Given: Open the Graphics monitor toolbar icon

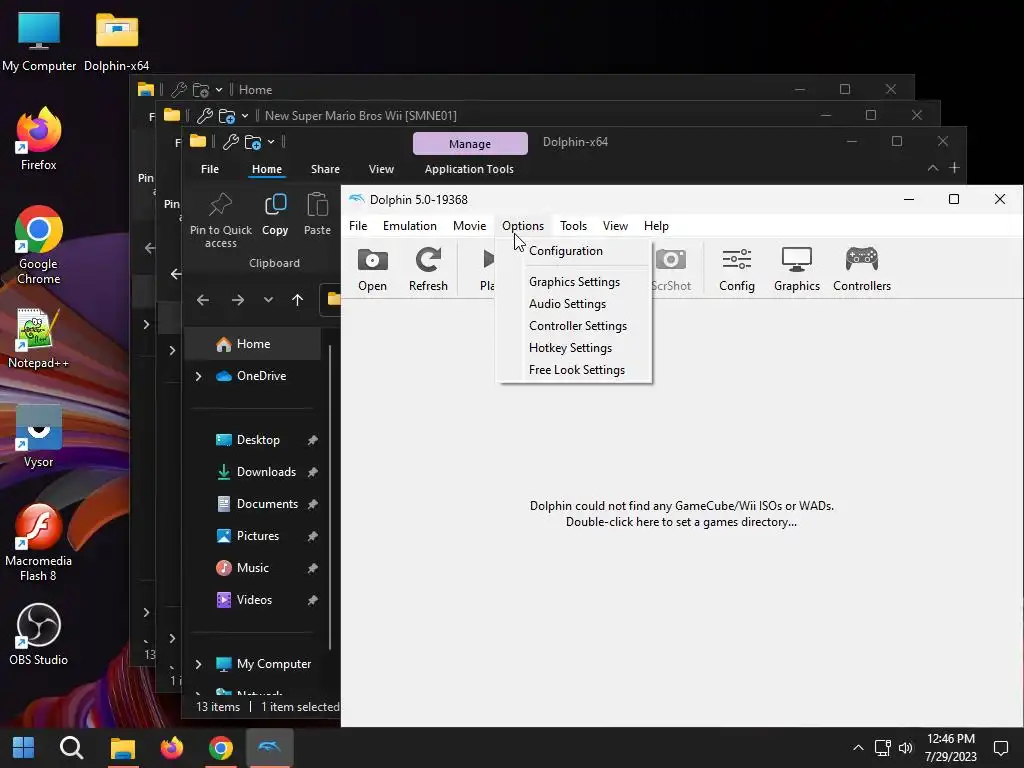Looking at the screenshot, I should [x=797, y=269].
